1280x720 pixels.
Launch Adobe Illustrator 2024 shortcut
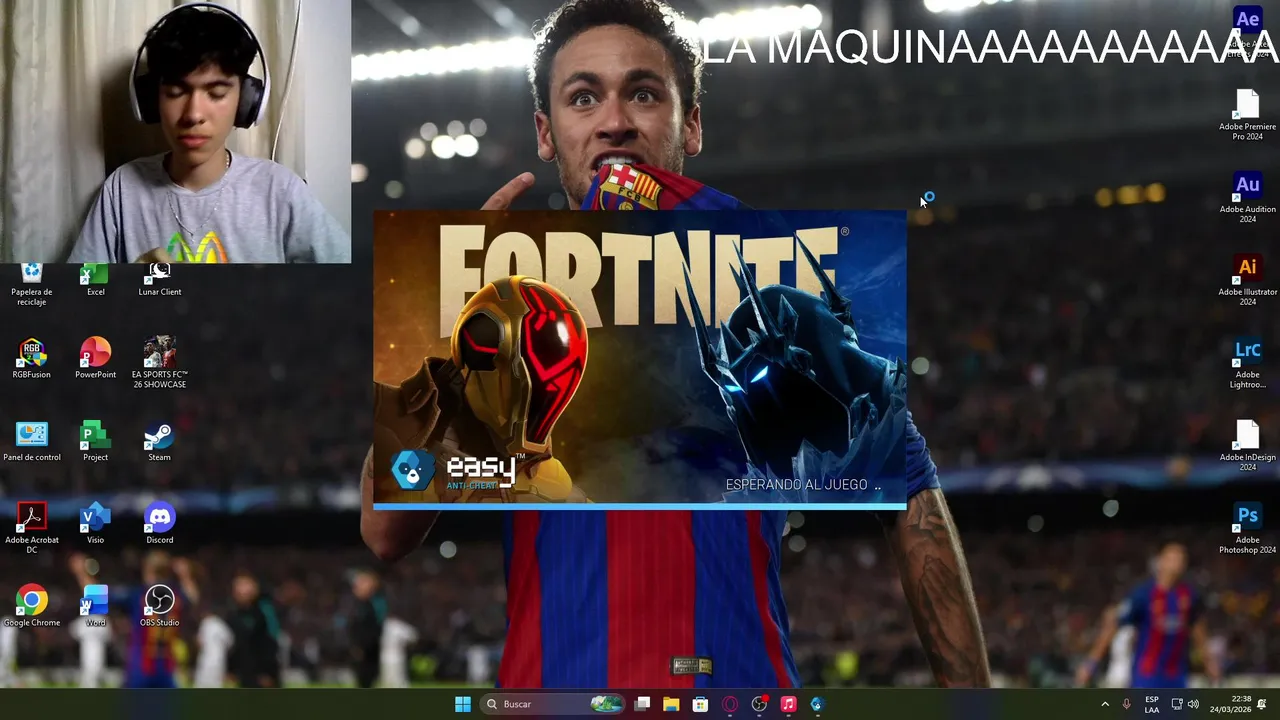pos(1247,281)
